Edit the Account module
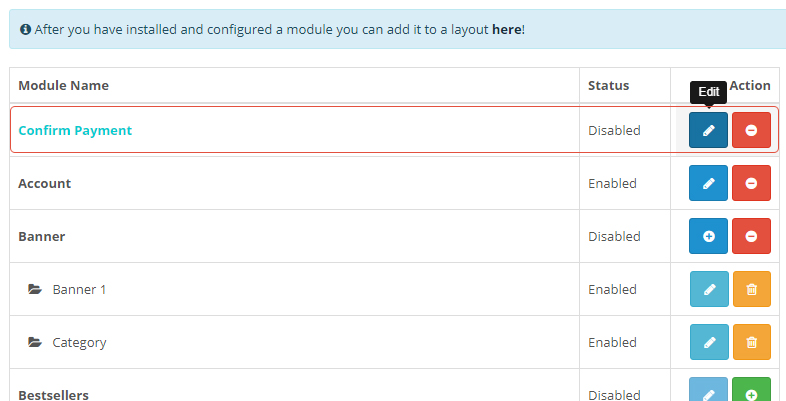 [x=708, y=183]
